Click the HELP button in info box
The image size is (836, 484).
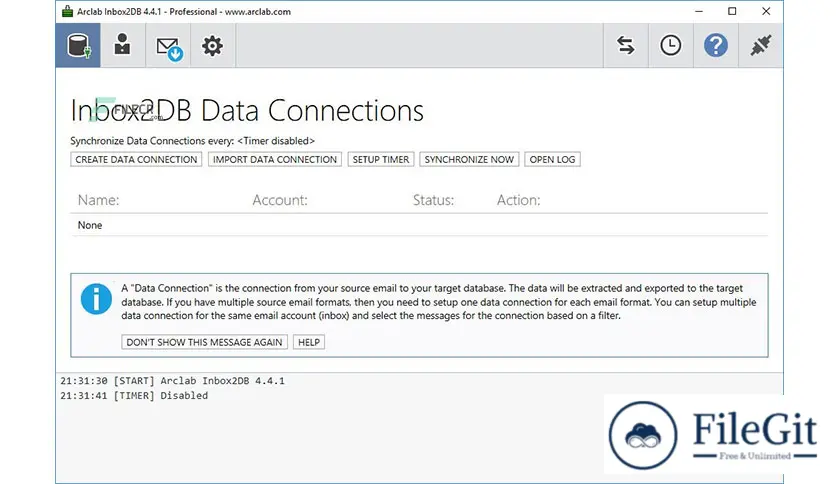point(309,342)
